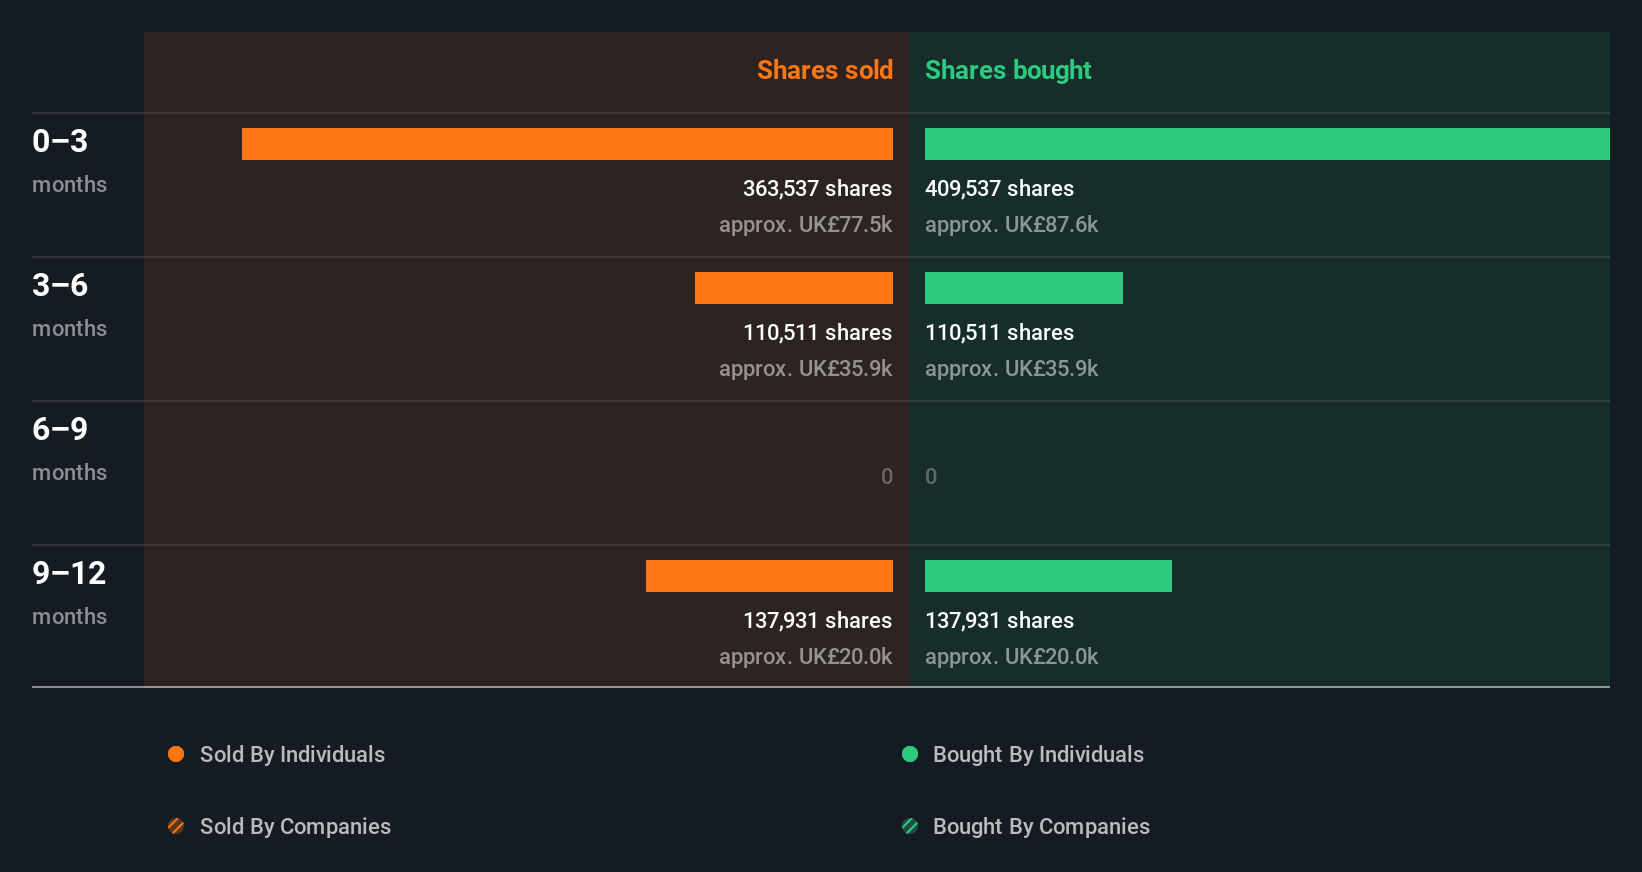Viewport: 1642px width, 872px height.
Task: Click the 3–6 months orange sold bar
Action: (x=794, y=288)
